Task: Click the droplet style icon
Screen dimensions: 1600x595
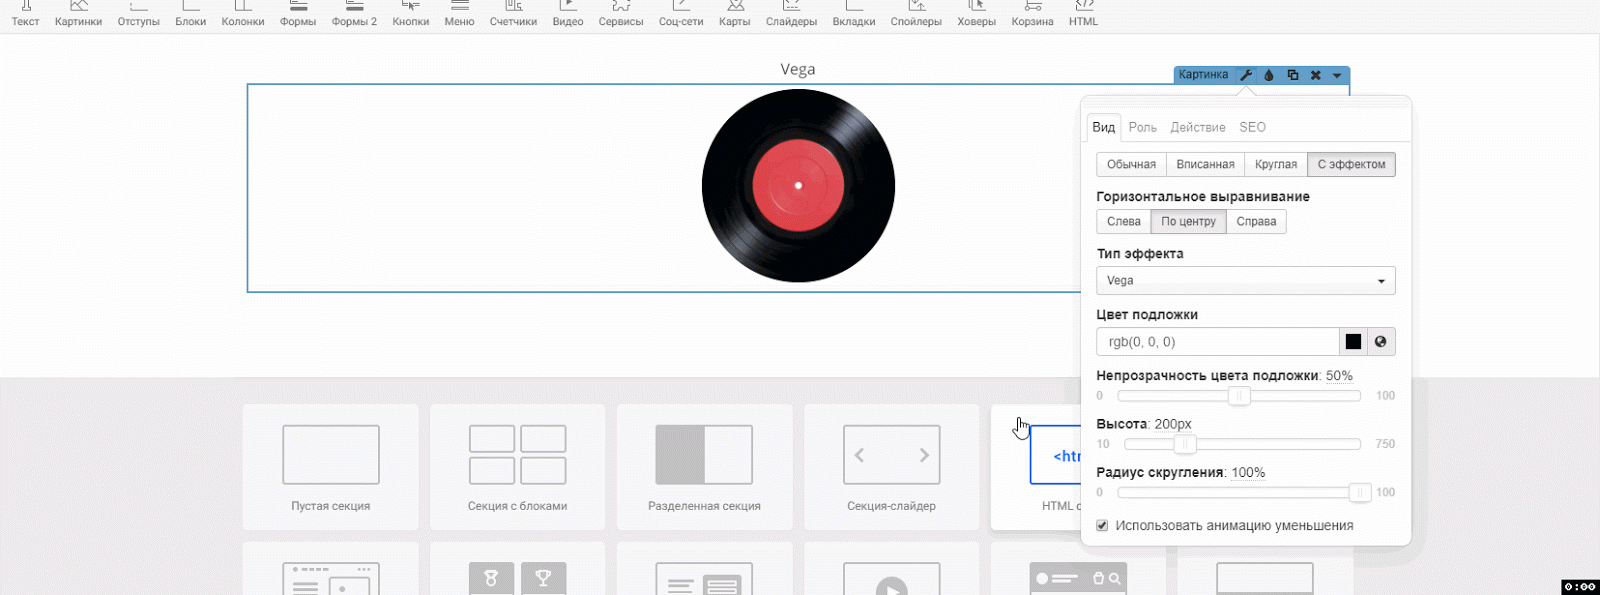Action: point(1269,75)
